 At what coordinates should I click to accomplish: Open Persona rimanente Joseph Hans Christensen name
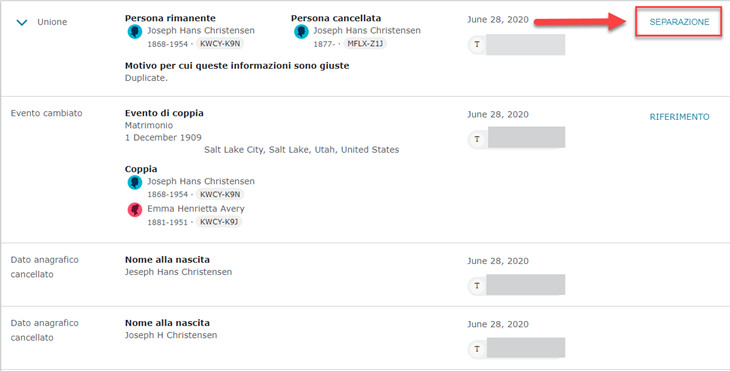click(x=201, y=31)
